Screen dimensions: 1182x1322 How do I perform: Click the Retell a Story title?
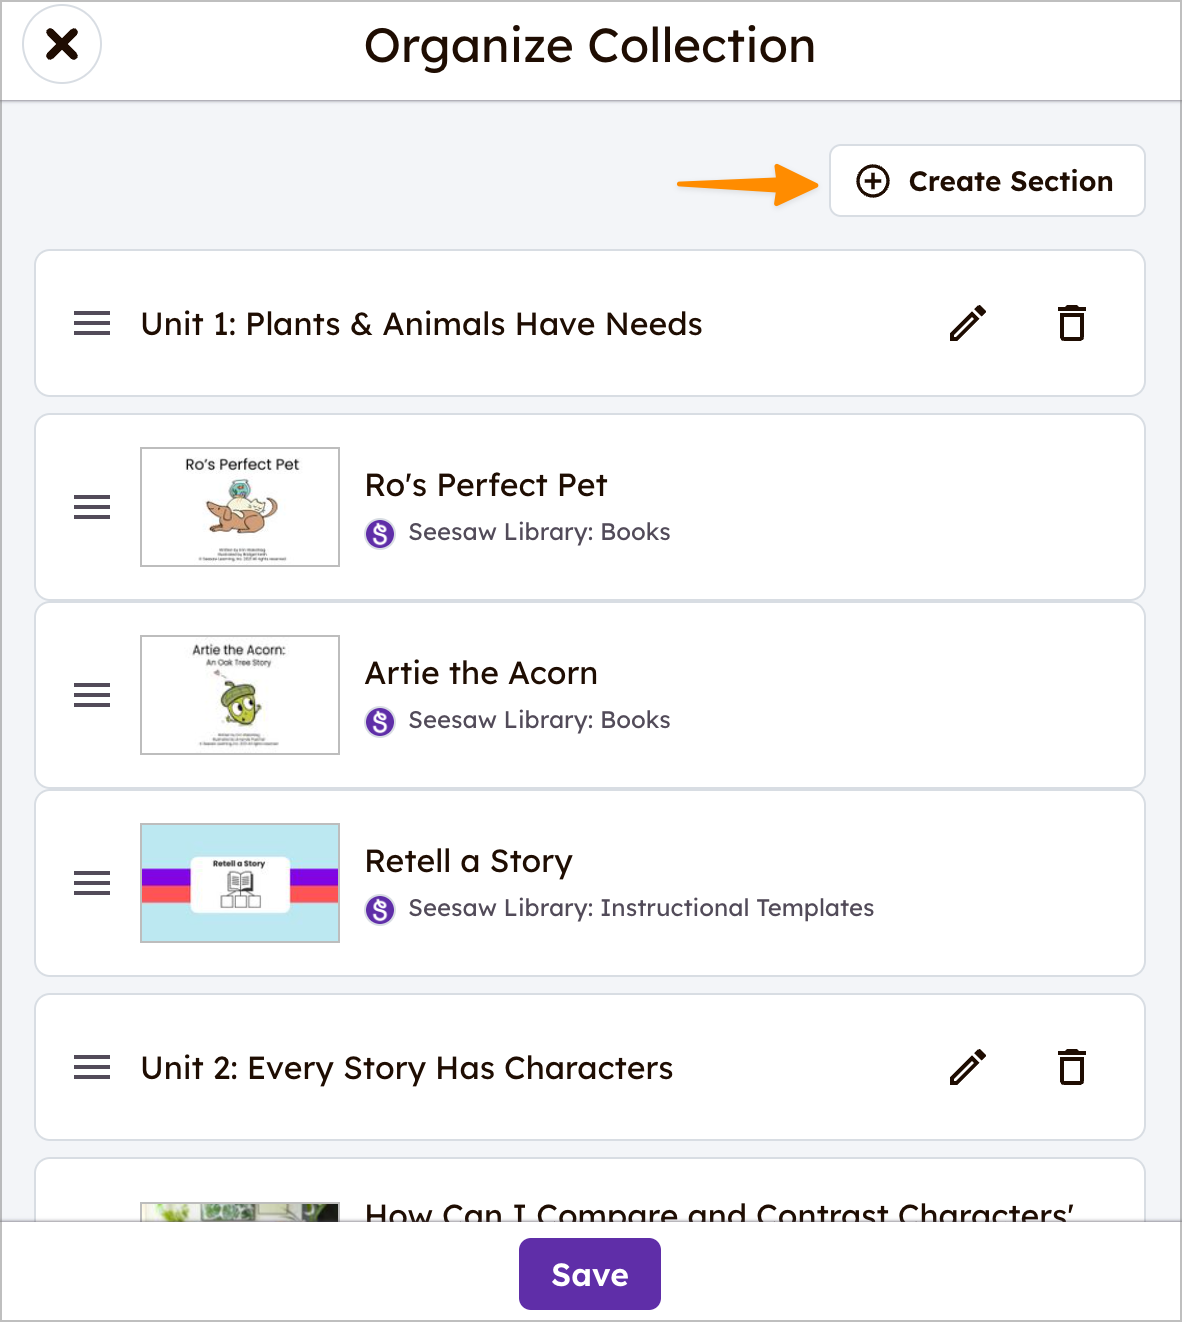(x=469, y=861)
